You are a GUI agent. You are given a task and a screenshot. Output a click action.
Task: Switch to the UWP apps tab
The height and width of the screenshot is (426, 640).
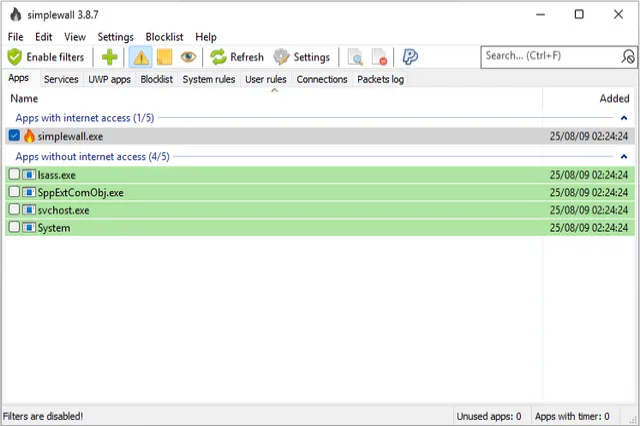109,79
